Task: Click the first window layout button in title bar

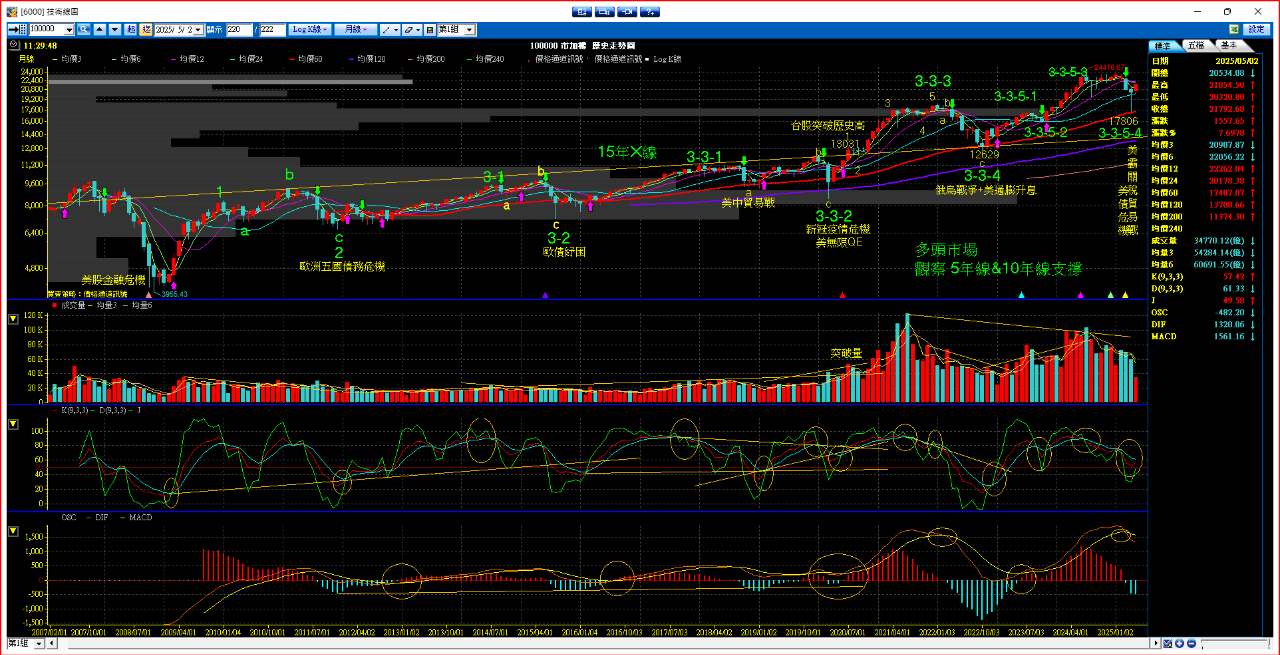Action: point(581,11)
